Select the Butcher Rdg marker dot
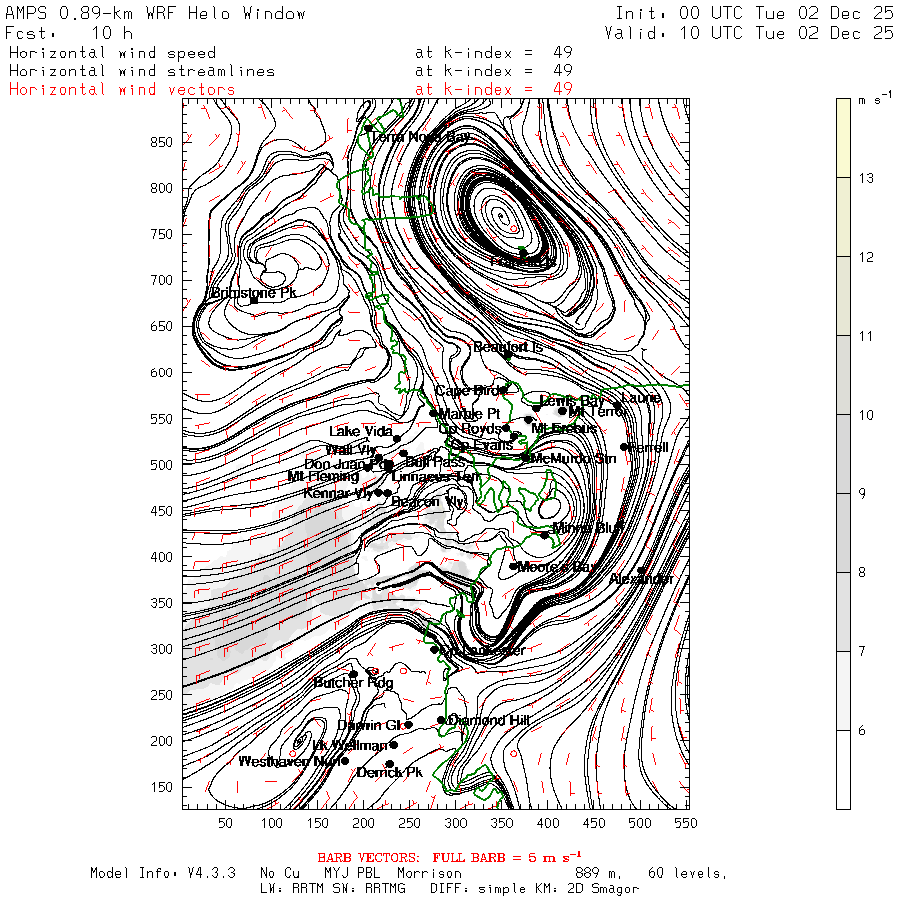Viewport: 900px width, 900px height. click(354, 674)
